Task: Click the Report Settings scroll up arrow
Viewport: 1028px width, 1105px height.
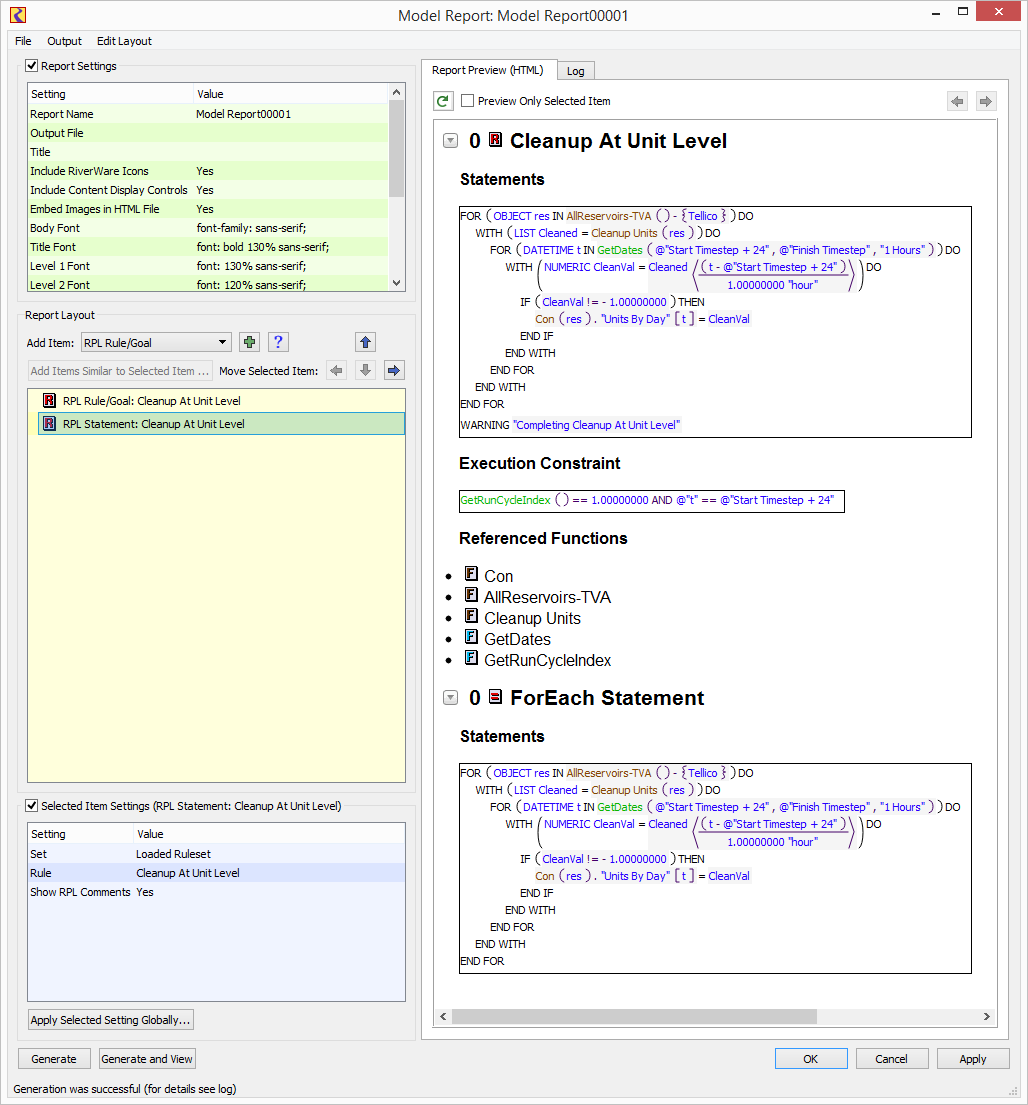Action: [397, 92]
